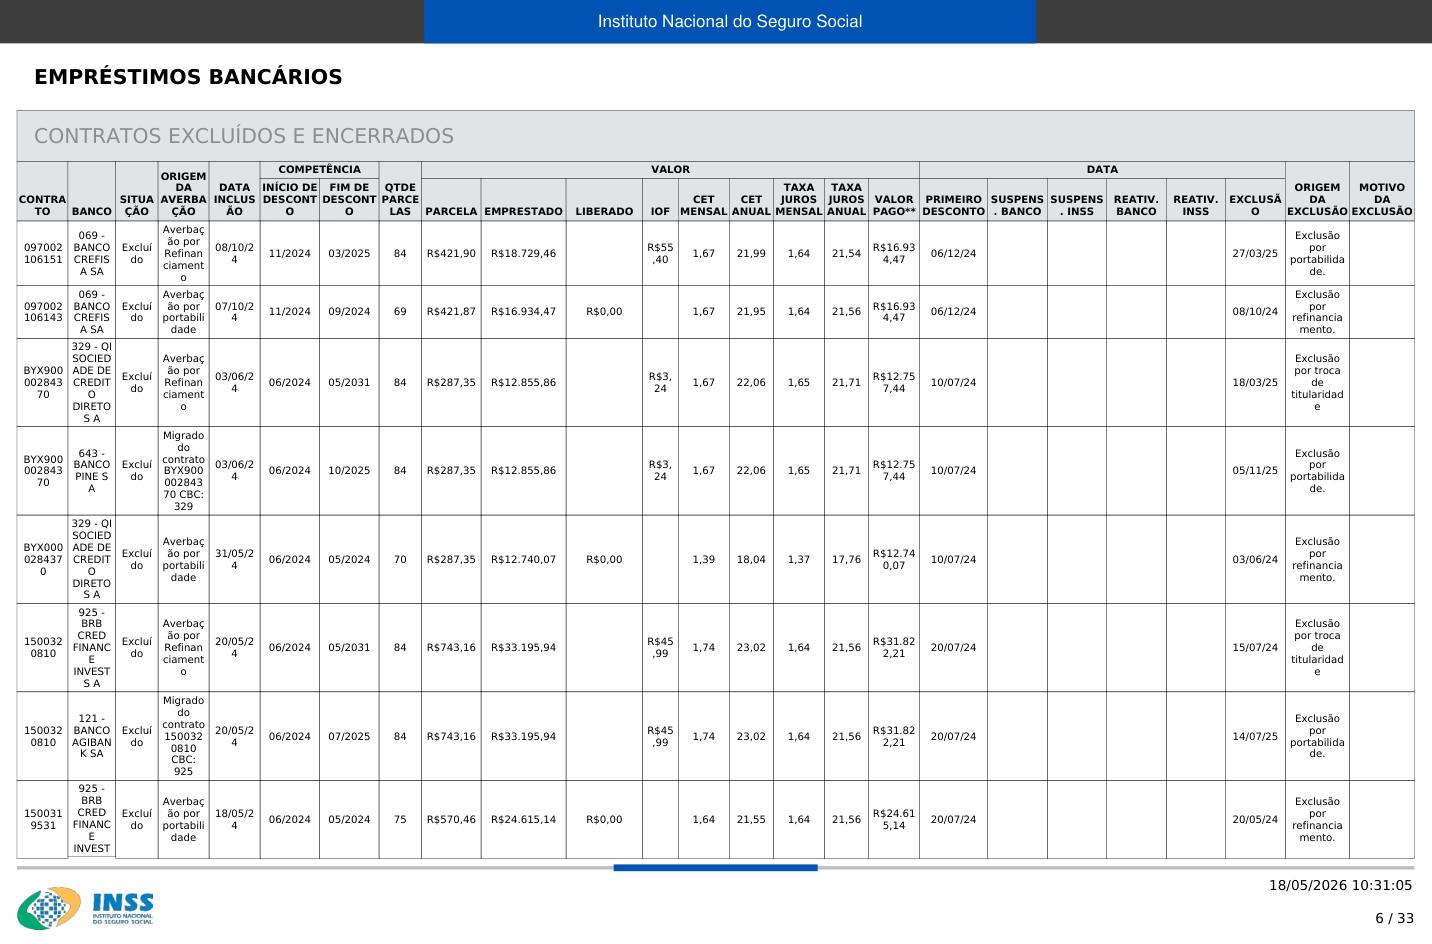The width and height of the screenshot is (1432, 944).
Task: Click the blue horizontal scrollbar thumb
Action: click(715, 868)
